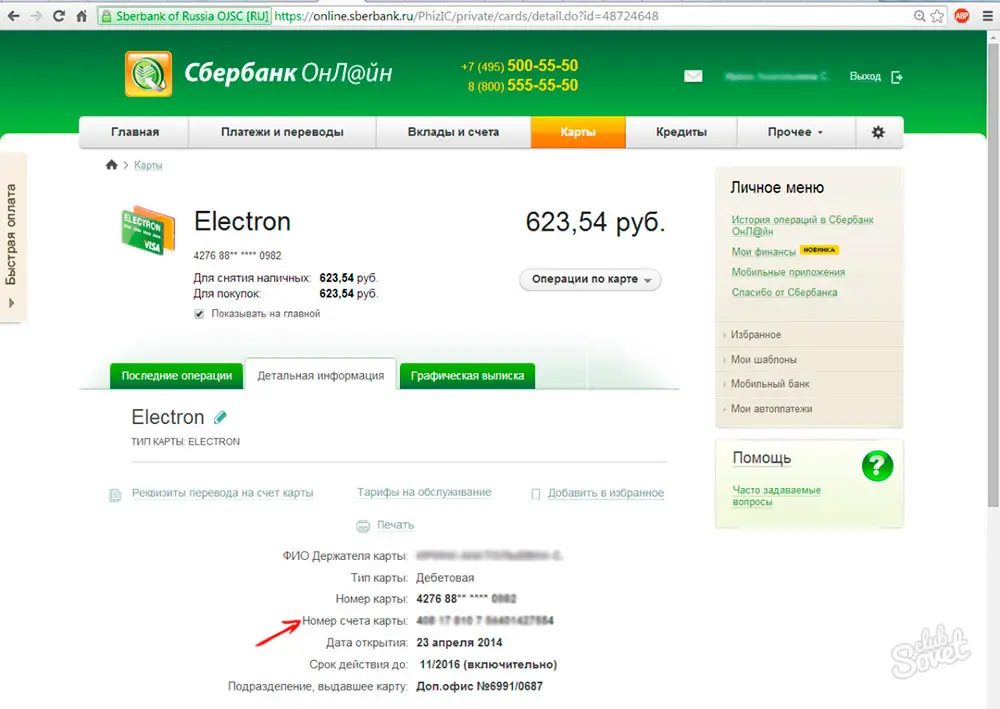Click the browser back arrow
Image resolution: width=1000 pixels, height=709 pixels.
click(x=14, y=16)
